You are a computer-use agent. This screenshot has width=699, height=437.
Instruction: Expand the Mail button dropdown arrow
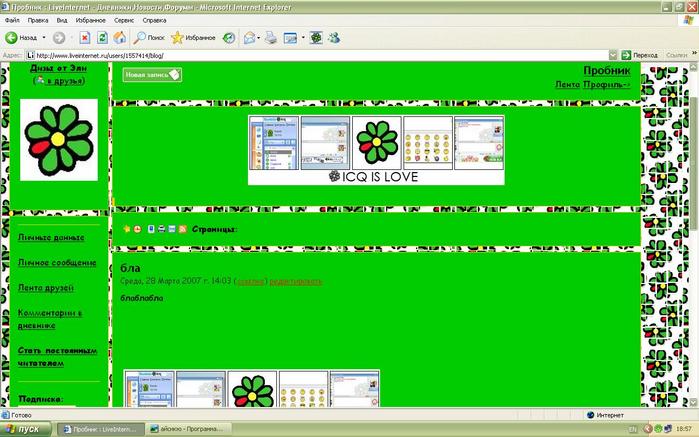[259, 38]
